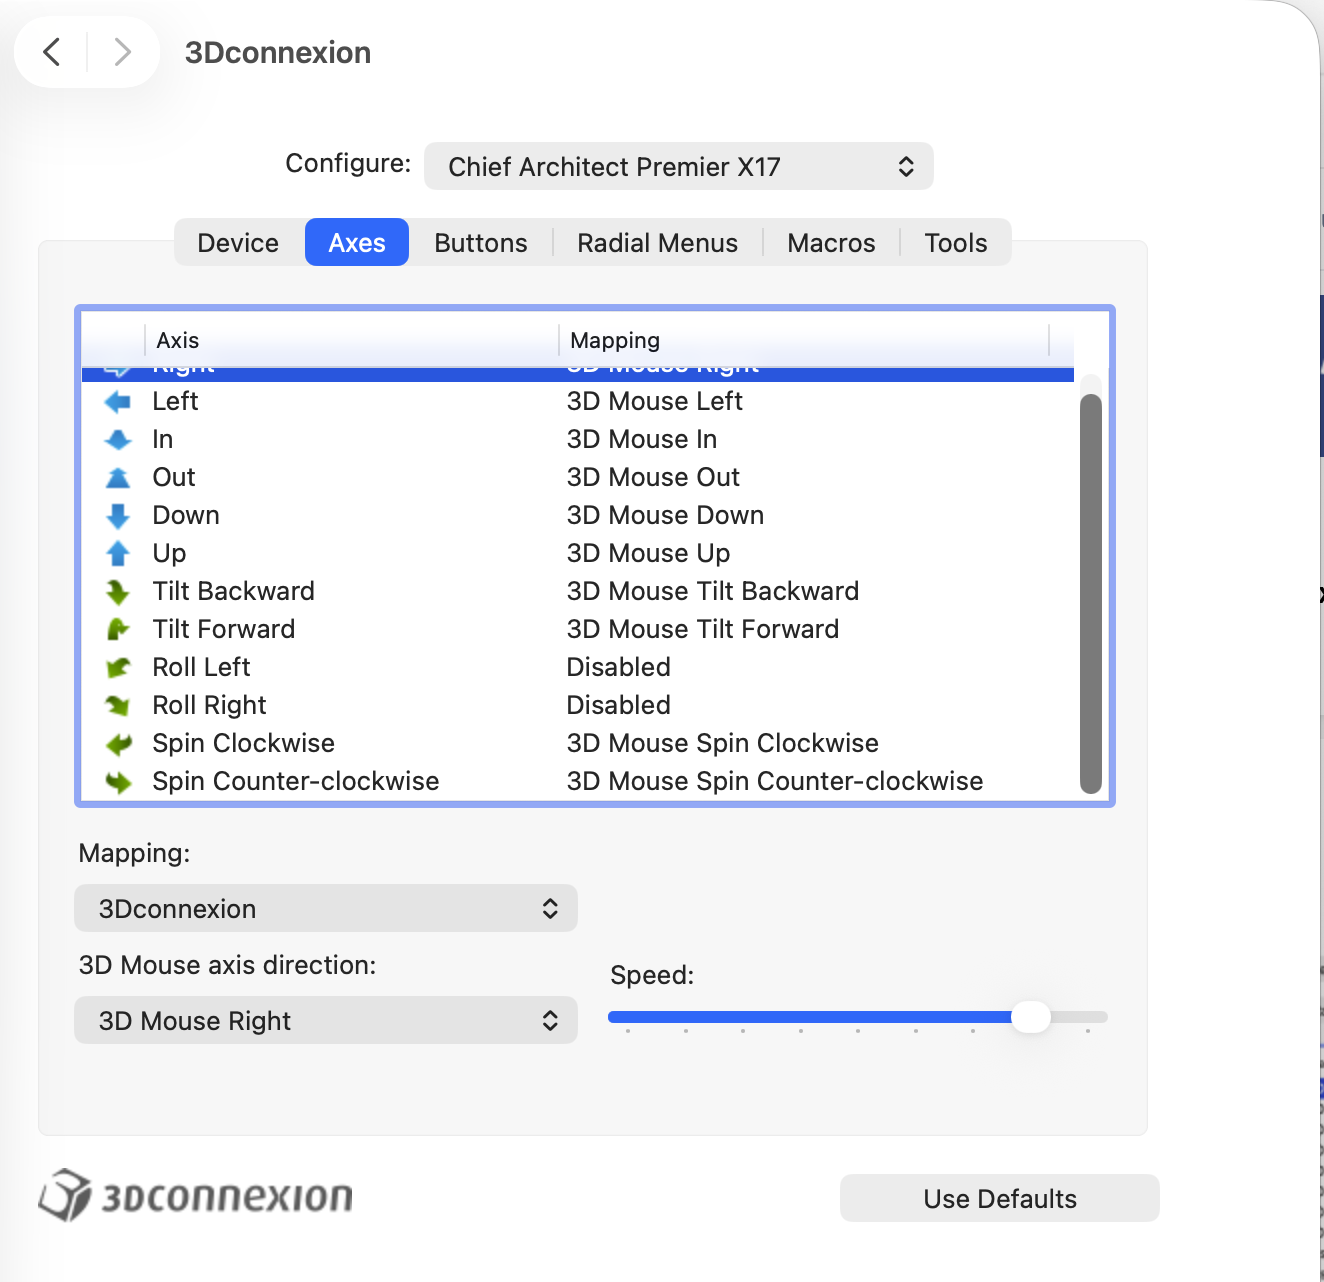Select the Tilt Backward axis name
1324x1282 pixels.
[x=234, y=592]
